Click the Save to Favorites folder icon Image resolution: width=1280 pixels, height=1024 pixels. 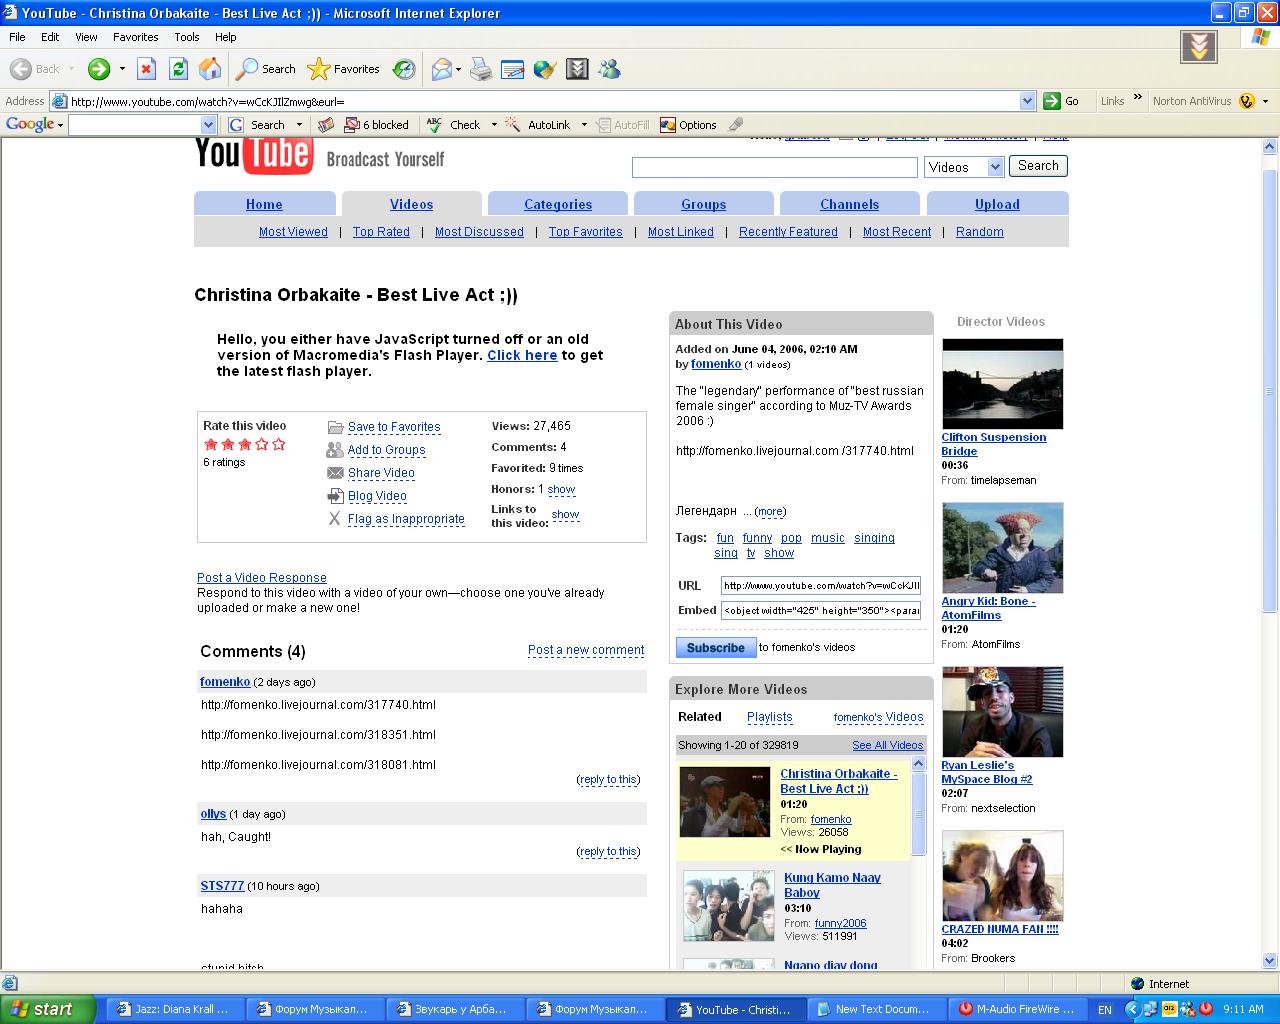tap(336, 427)
